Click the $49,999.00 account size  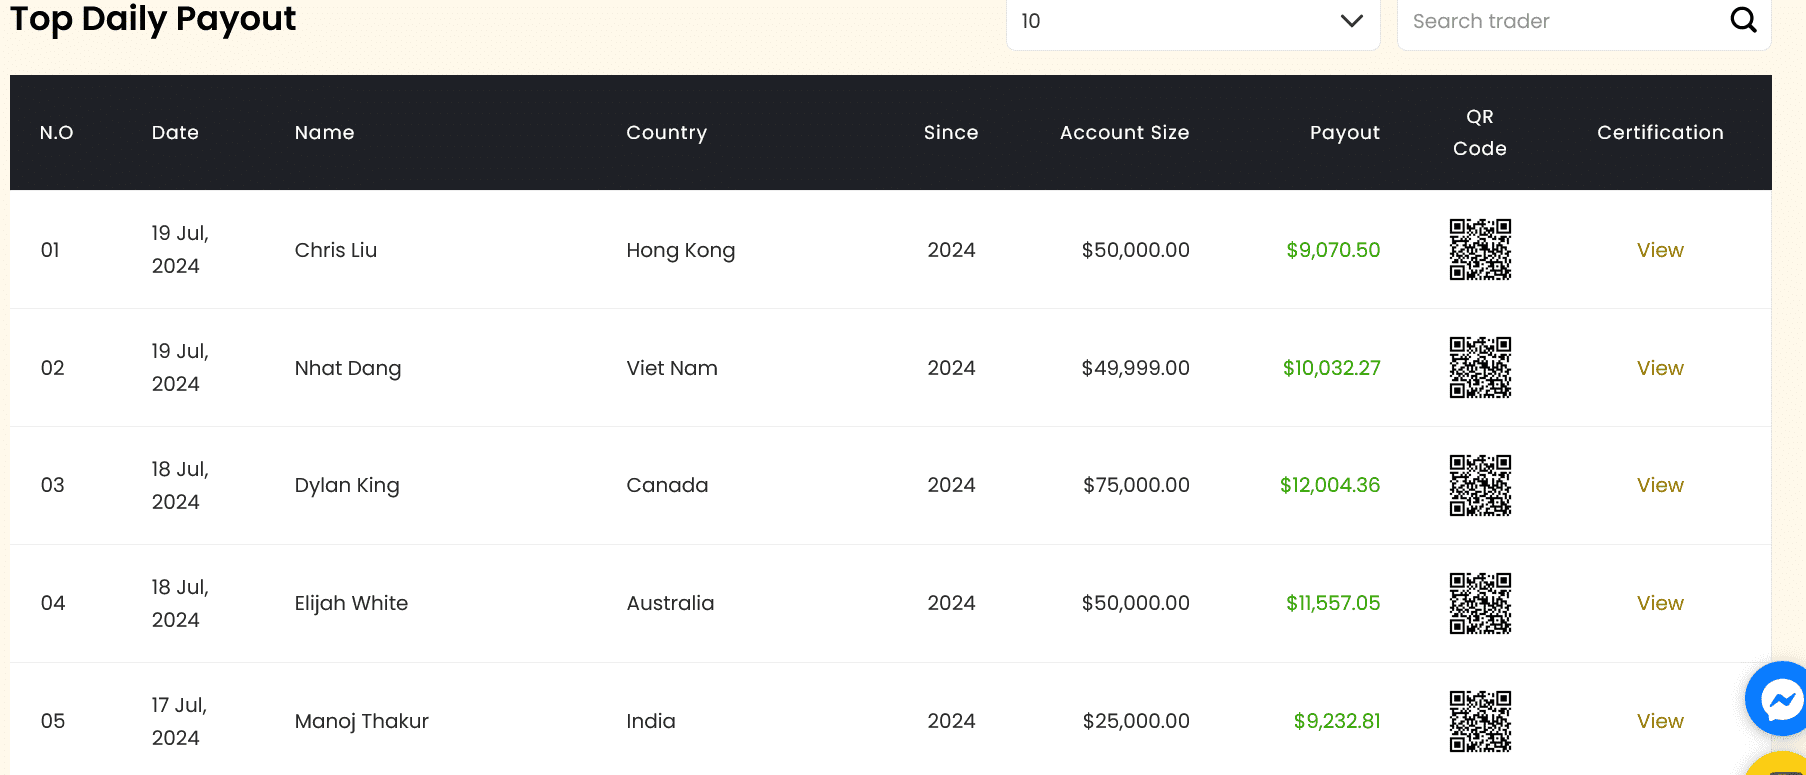1135,368
